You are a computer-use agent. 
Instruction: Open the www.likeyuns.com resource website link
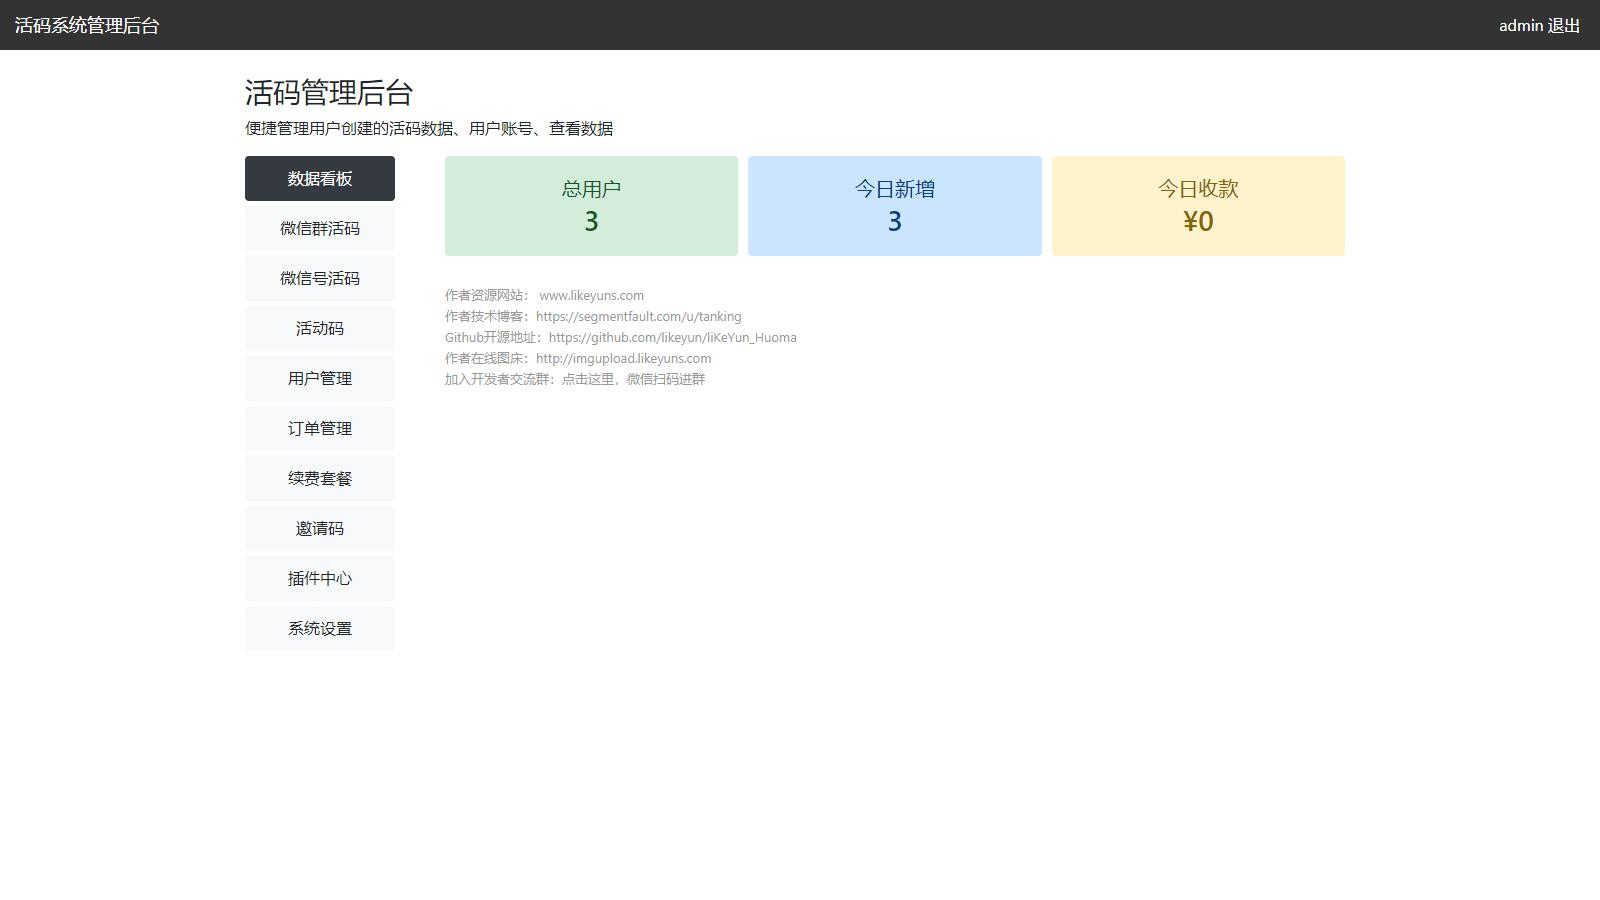(591, 295)
